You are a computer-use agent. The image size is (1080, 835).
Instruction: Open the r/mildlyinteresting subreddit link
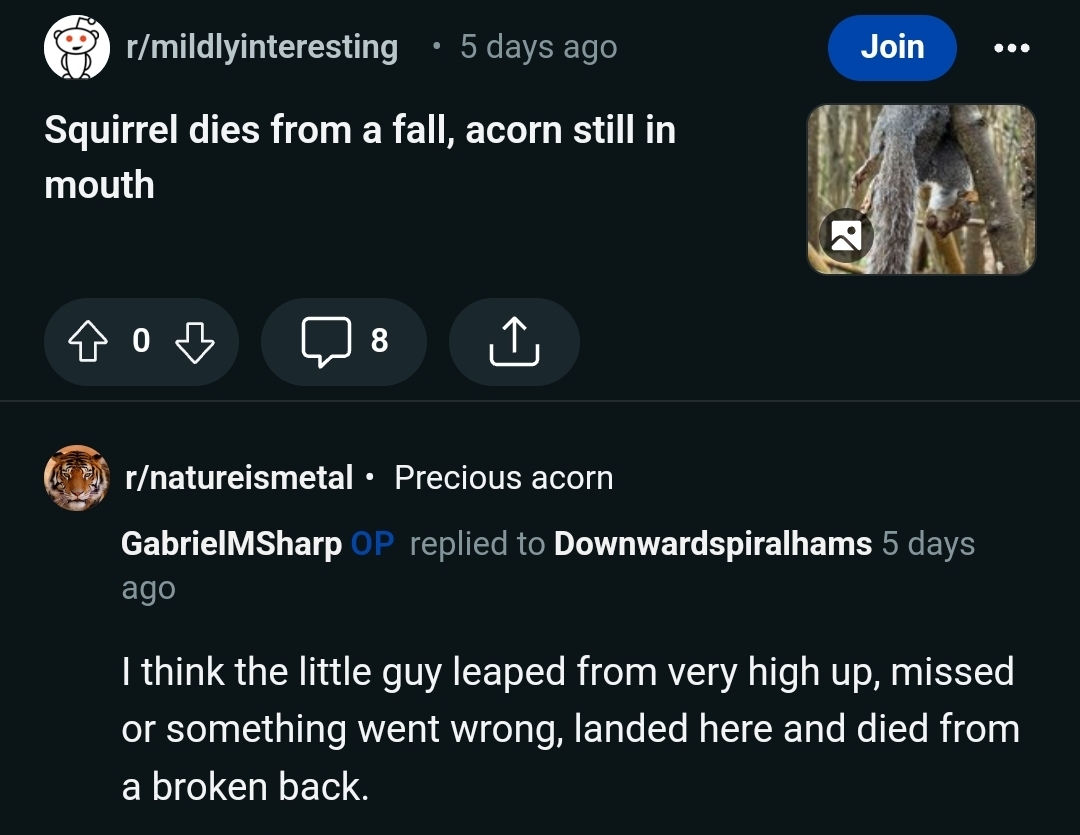click(x=261, y=47)
